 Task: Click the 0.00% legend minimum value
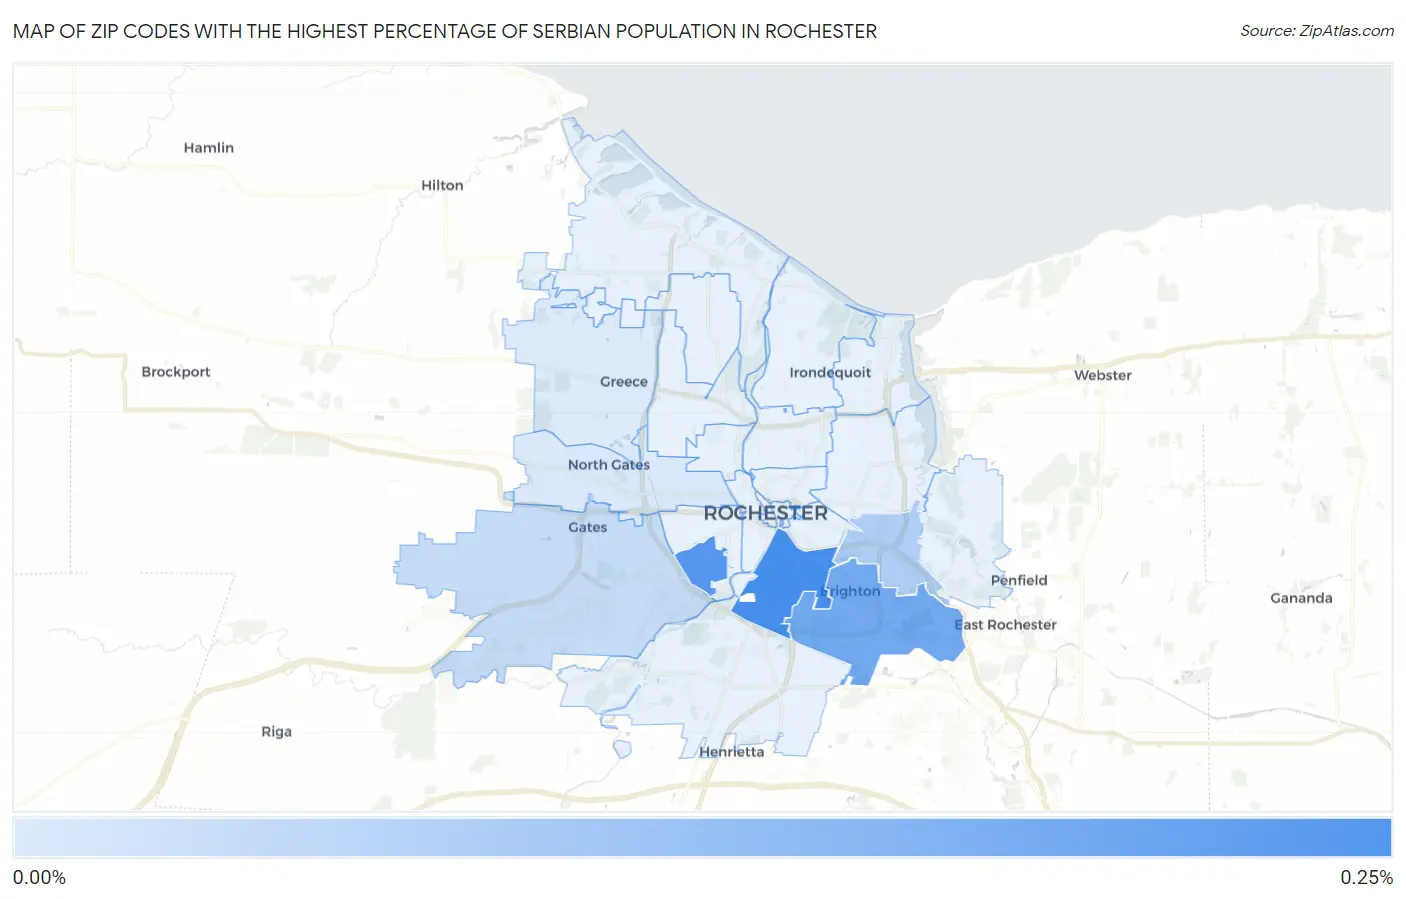[39, 878]
